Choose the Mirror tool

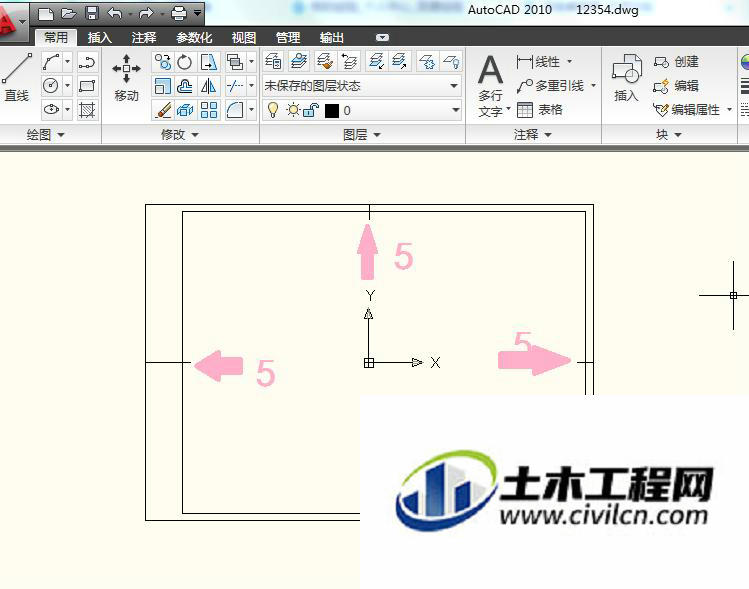pyautogui.click(x=209, y=86)
